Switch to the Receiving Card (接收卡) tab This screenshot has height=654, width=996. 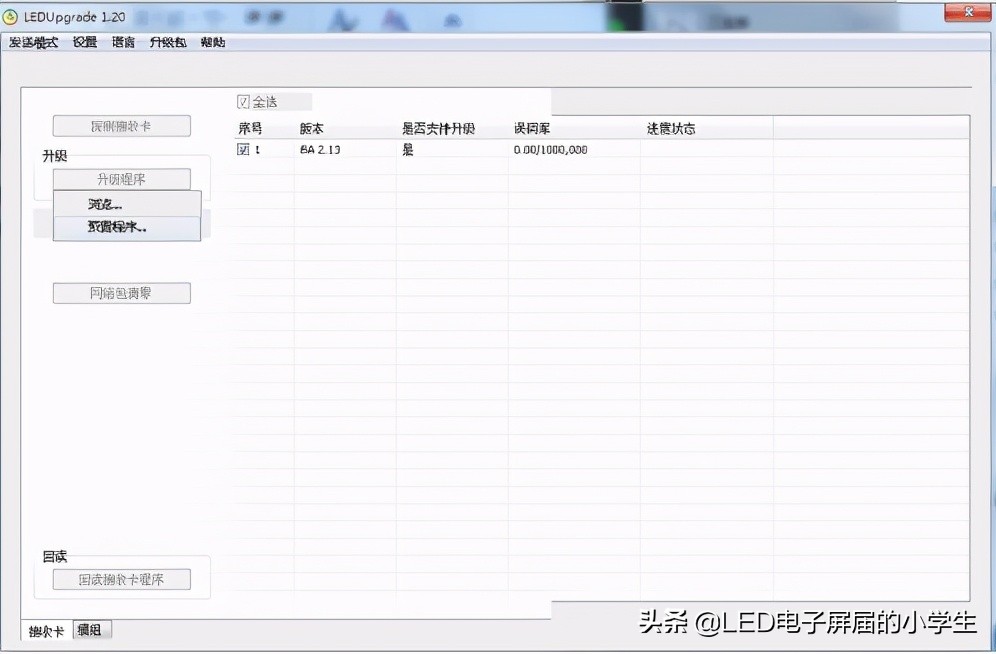pyautogui.click(x=45, y=629)
